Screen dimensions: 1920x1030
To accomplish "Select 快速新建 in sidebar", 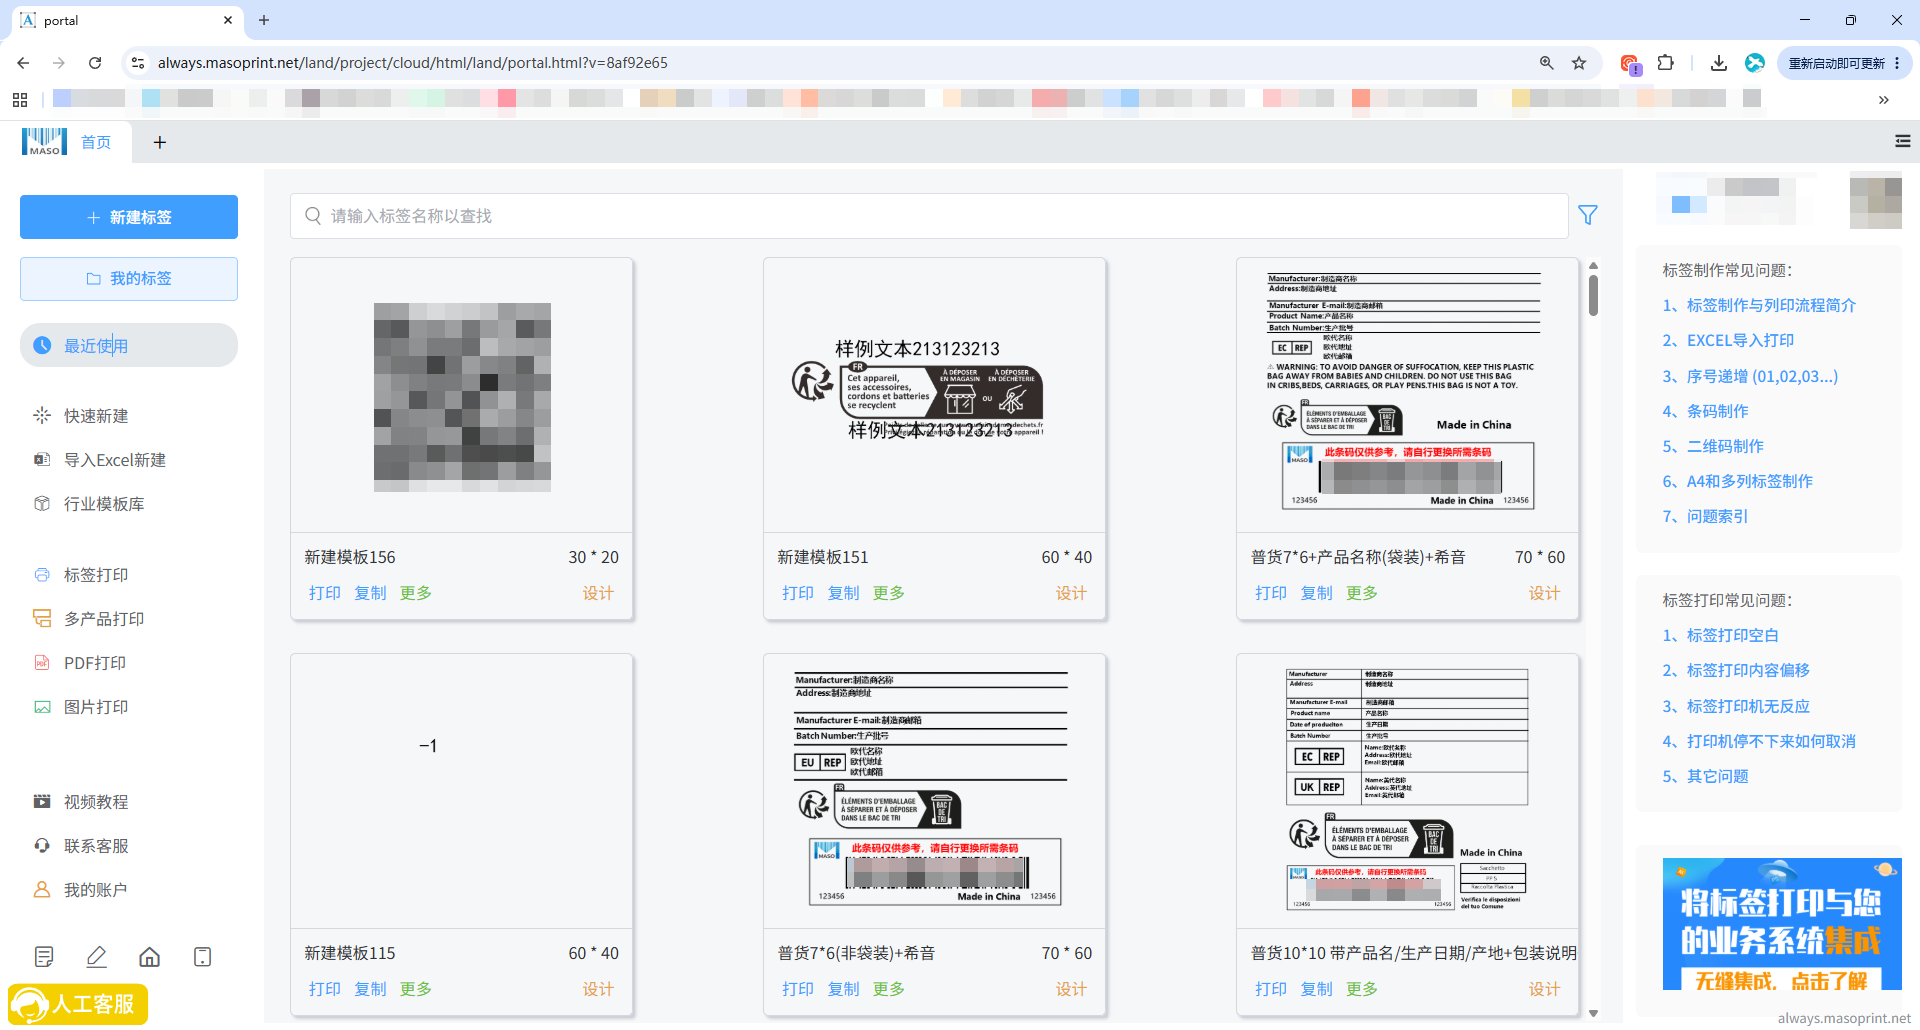I will [96, 415].
